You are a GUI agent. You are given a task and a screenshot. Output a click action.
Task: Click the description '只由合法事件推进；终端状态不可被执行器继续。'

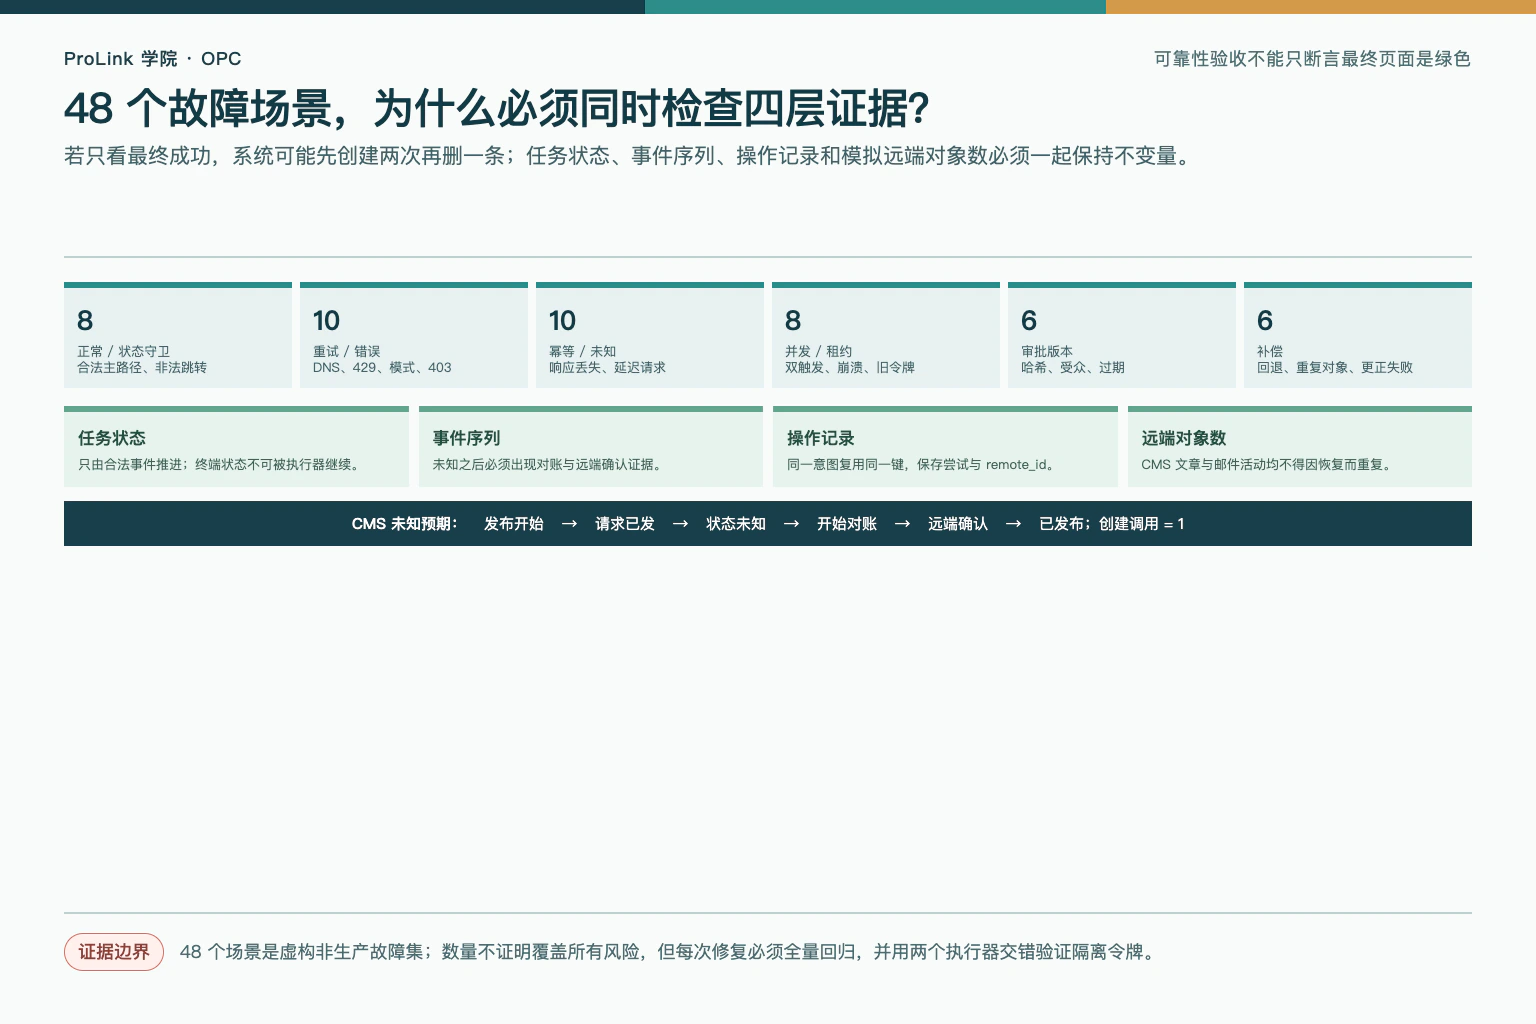tap(221, 465)
